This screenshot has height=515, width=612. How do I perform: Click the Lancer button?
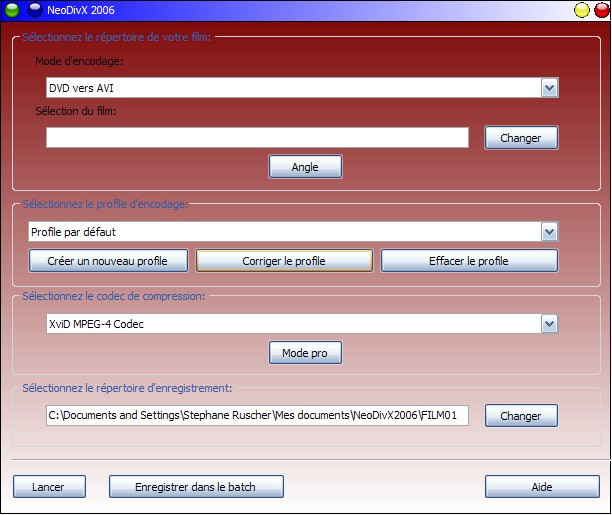point(49,487)
